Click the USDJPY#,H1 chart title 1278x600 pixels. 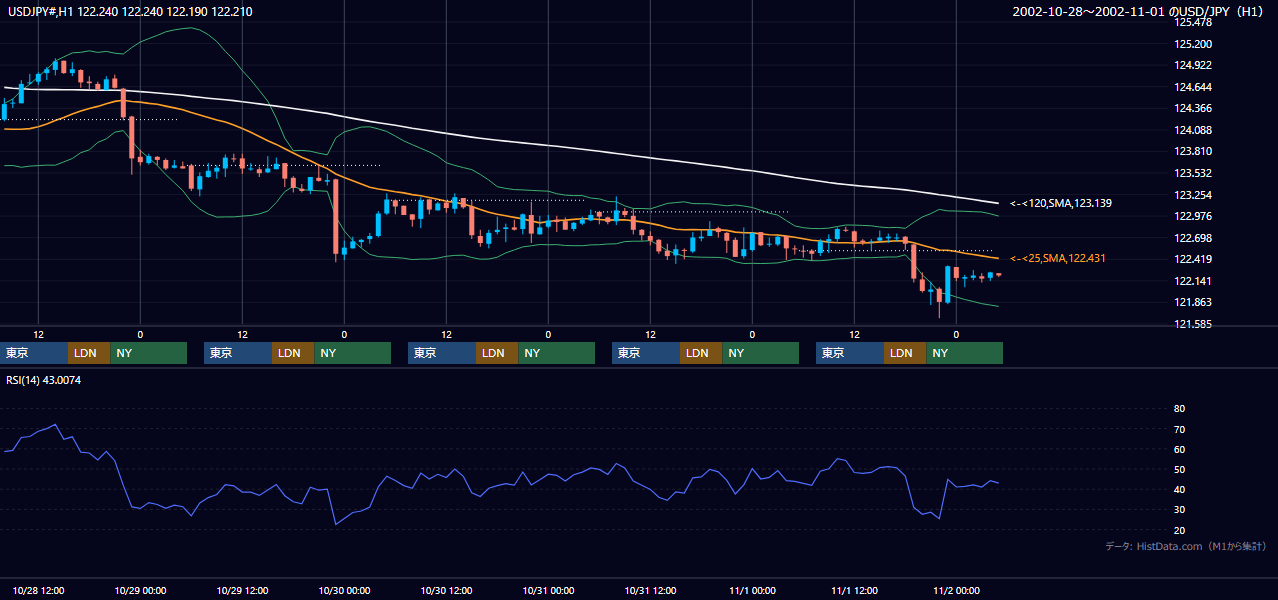128,11
